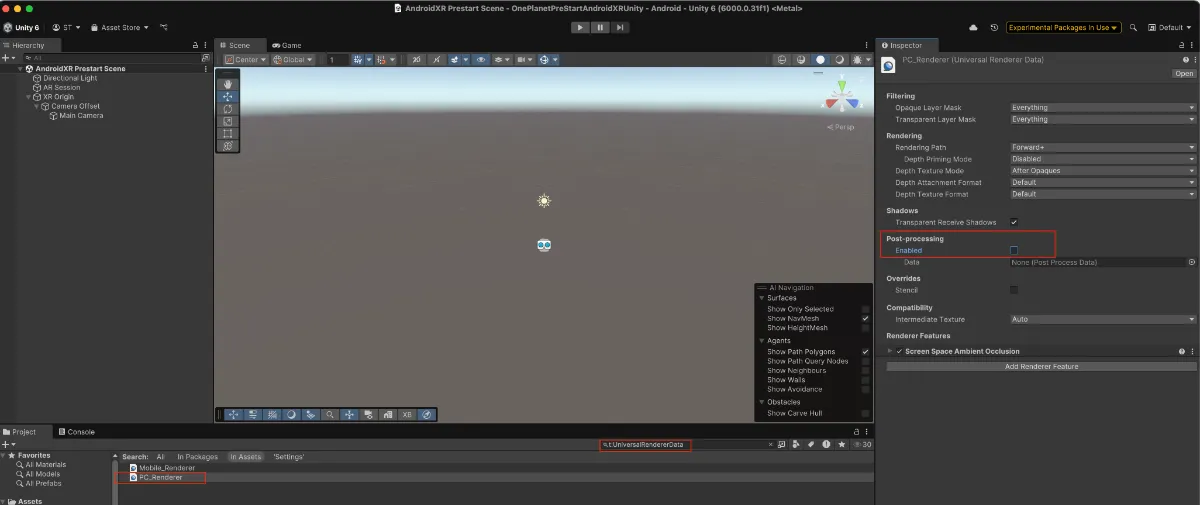Open Transparent Layer Mask dropdown
The height and width of the screenshot is (505, 1200).
pyautogui.click(x=1103, y=119)
